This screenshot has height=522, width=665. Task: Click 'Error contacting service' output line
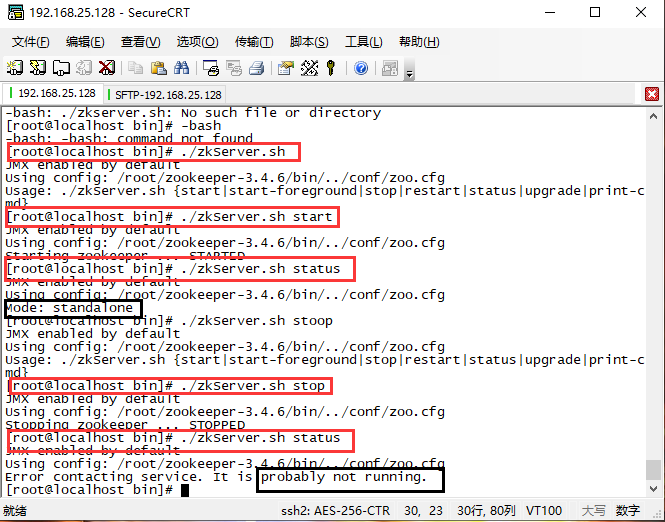click(215, 477)
